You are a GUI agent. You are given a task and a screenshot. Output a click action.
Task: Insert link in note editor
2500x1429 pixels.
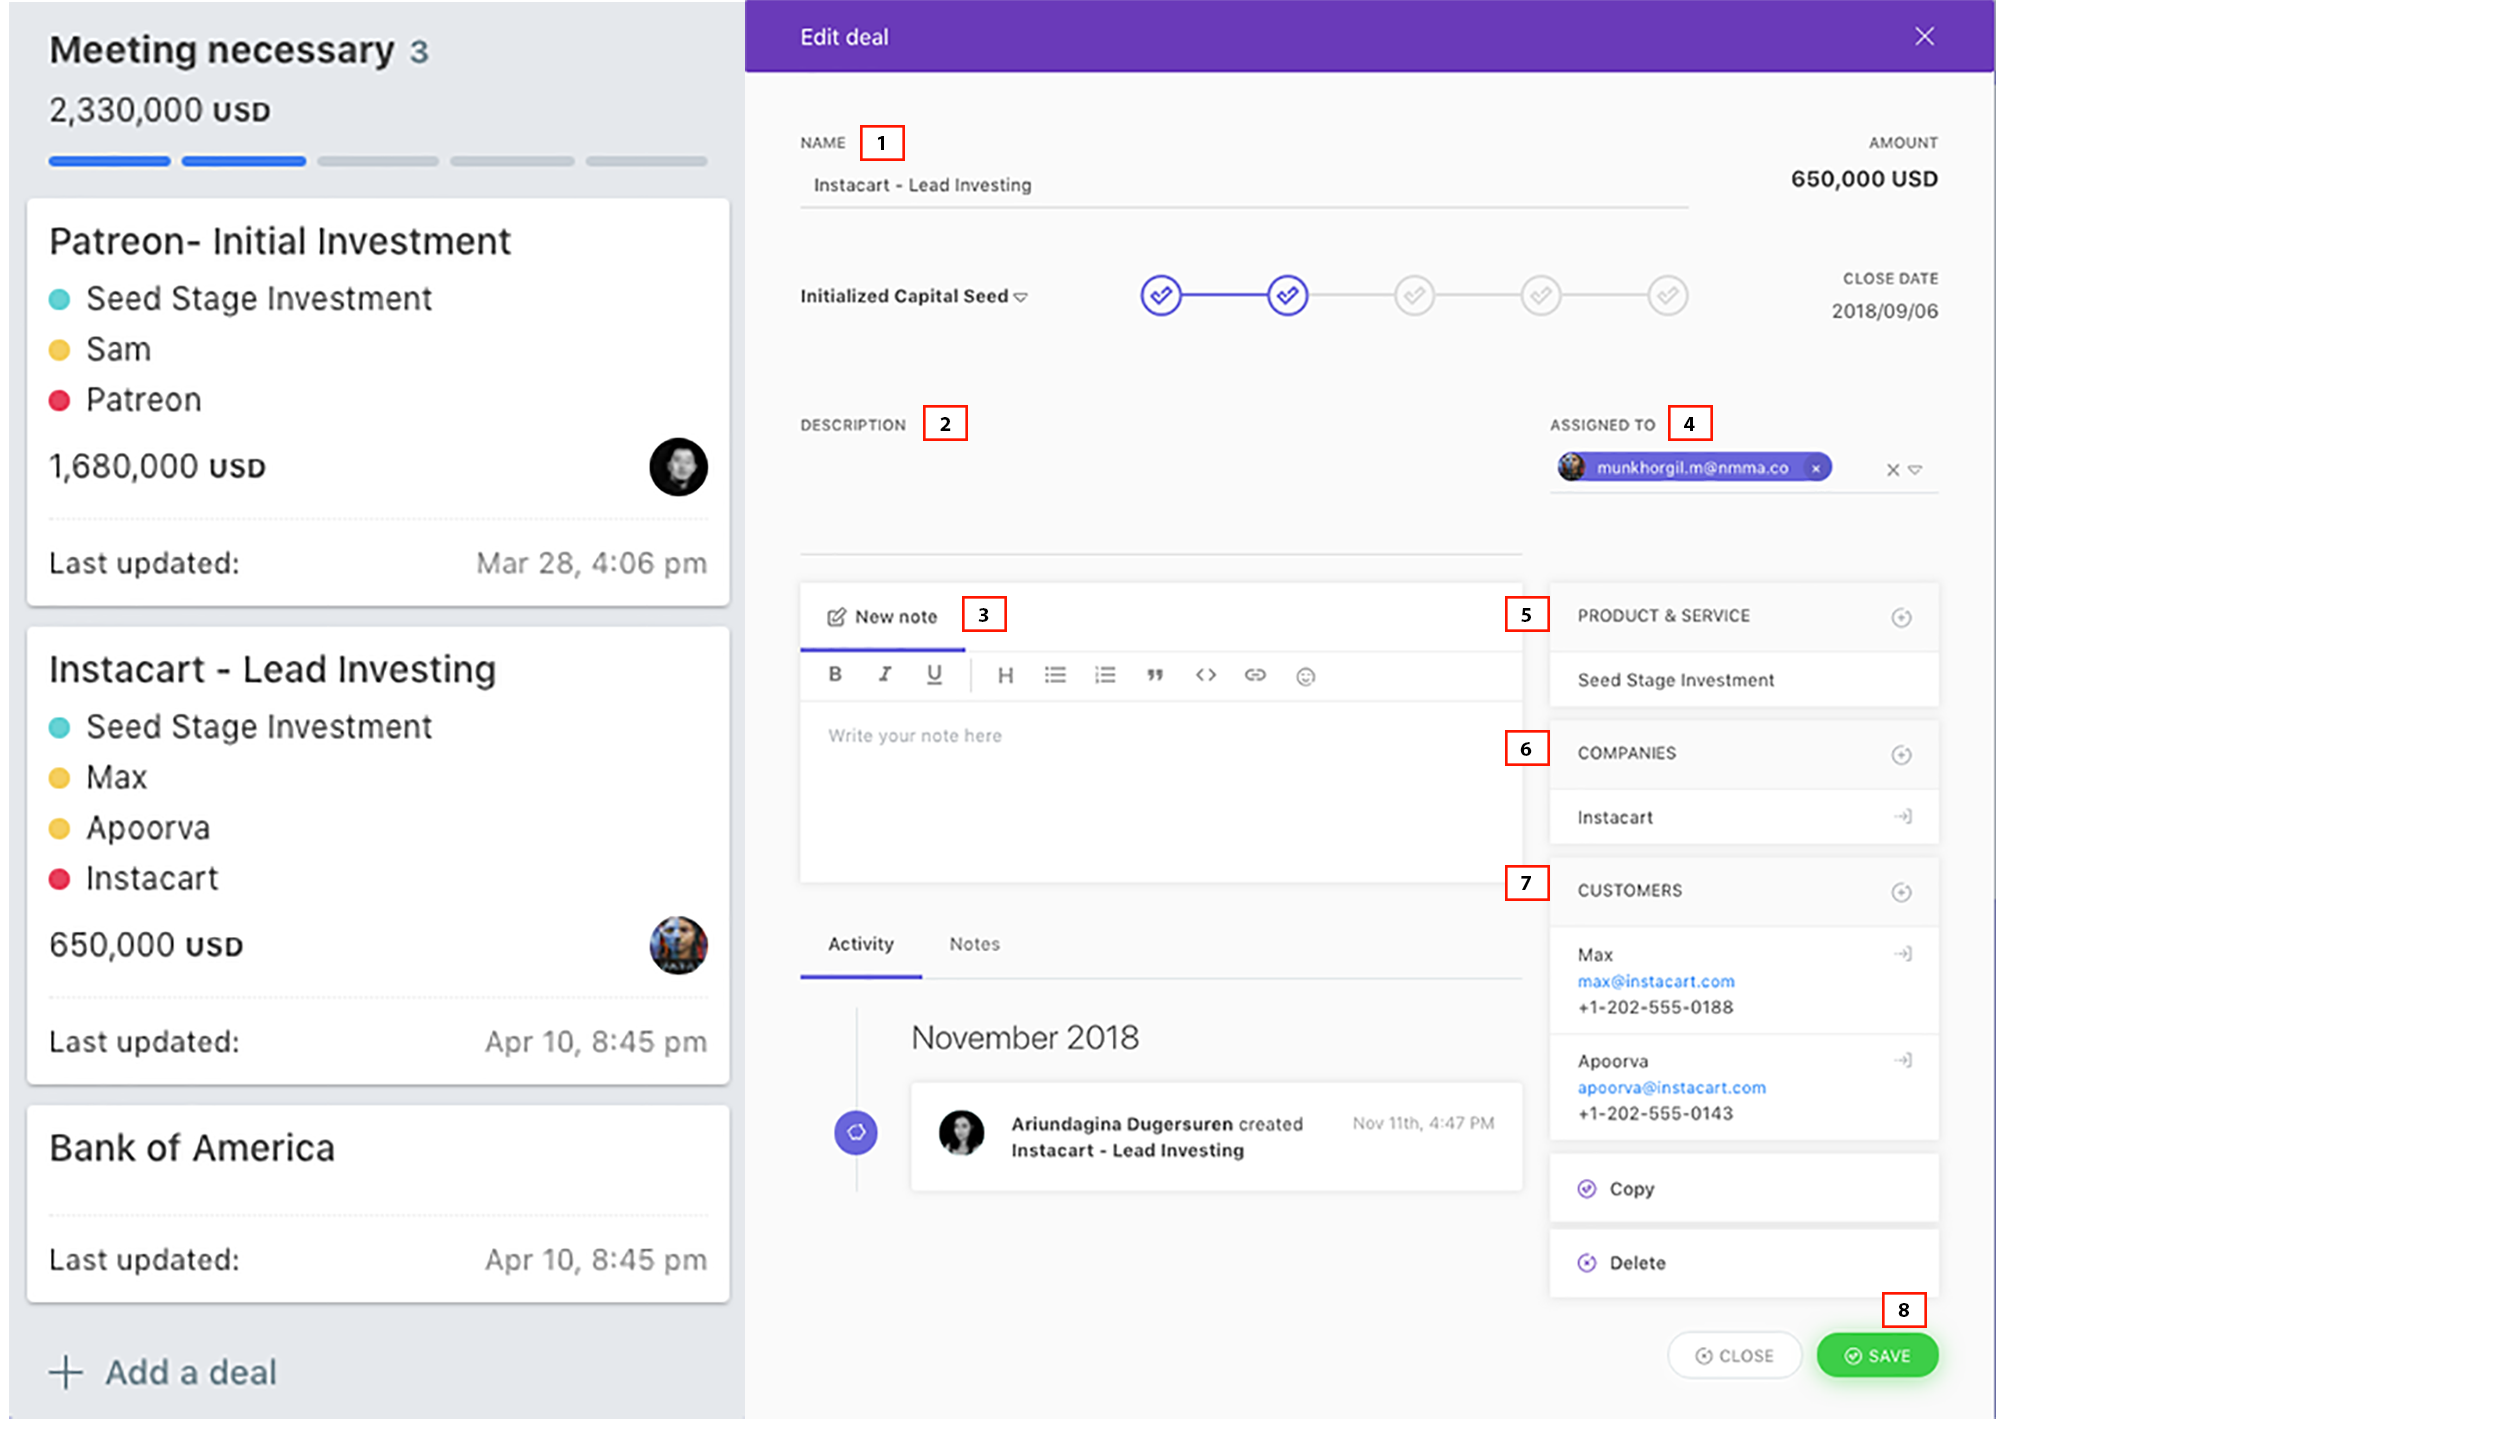pos(1255,675)
